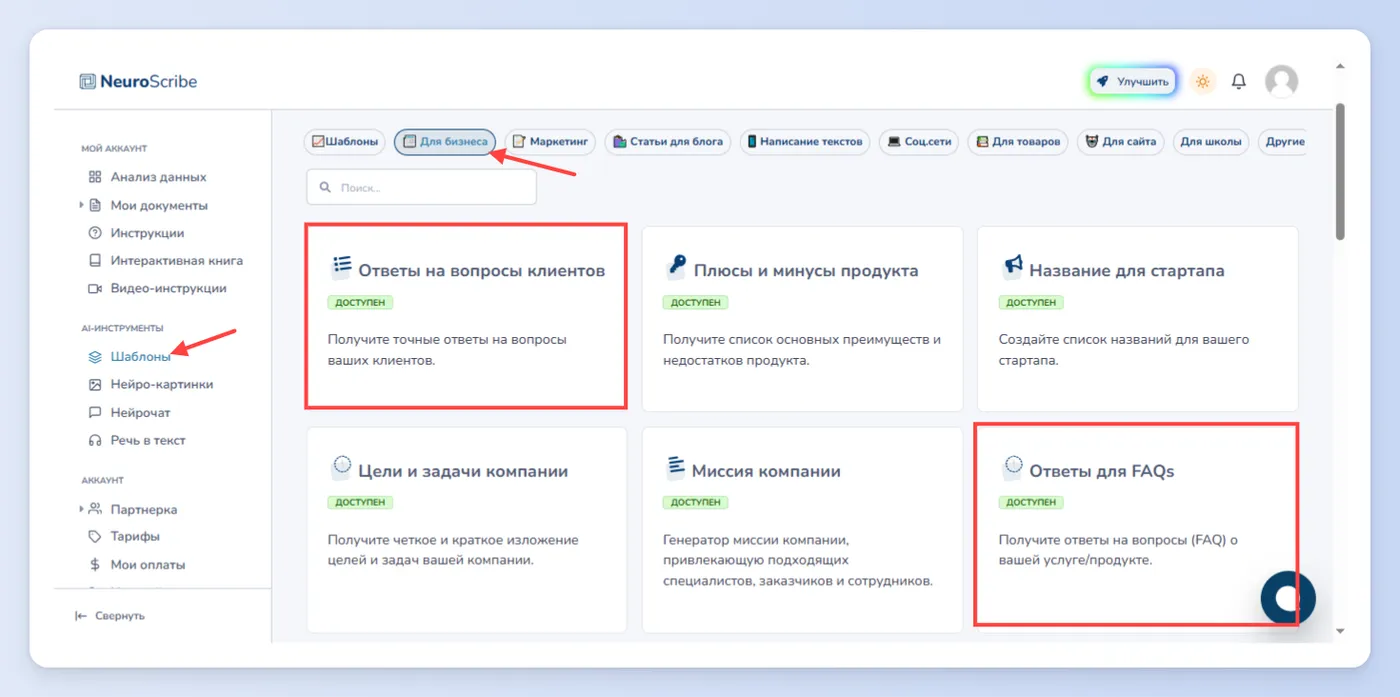1400x697 pixels.
Task: Open Инструкции in sidebar
Action: [x=136, y=233]
